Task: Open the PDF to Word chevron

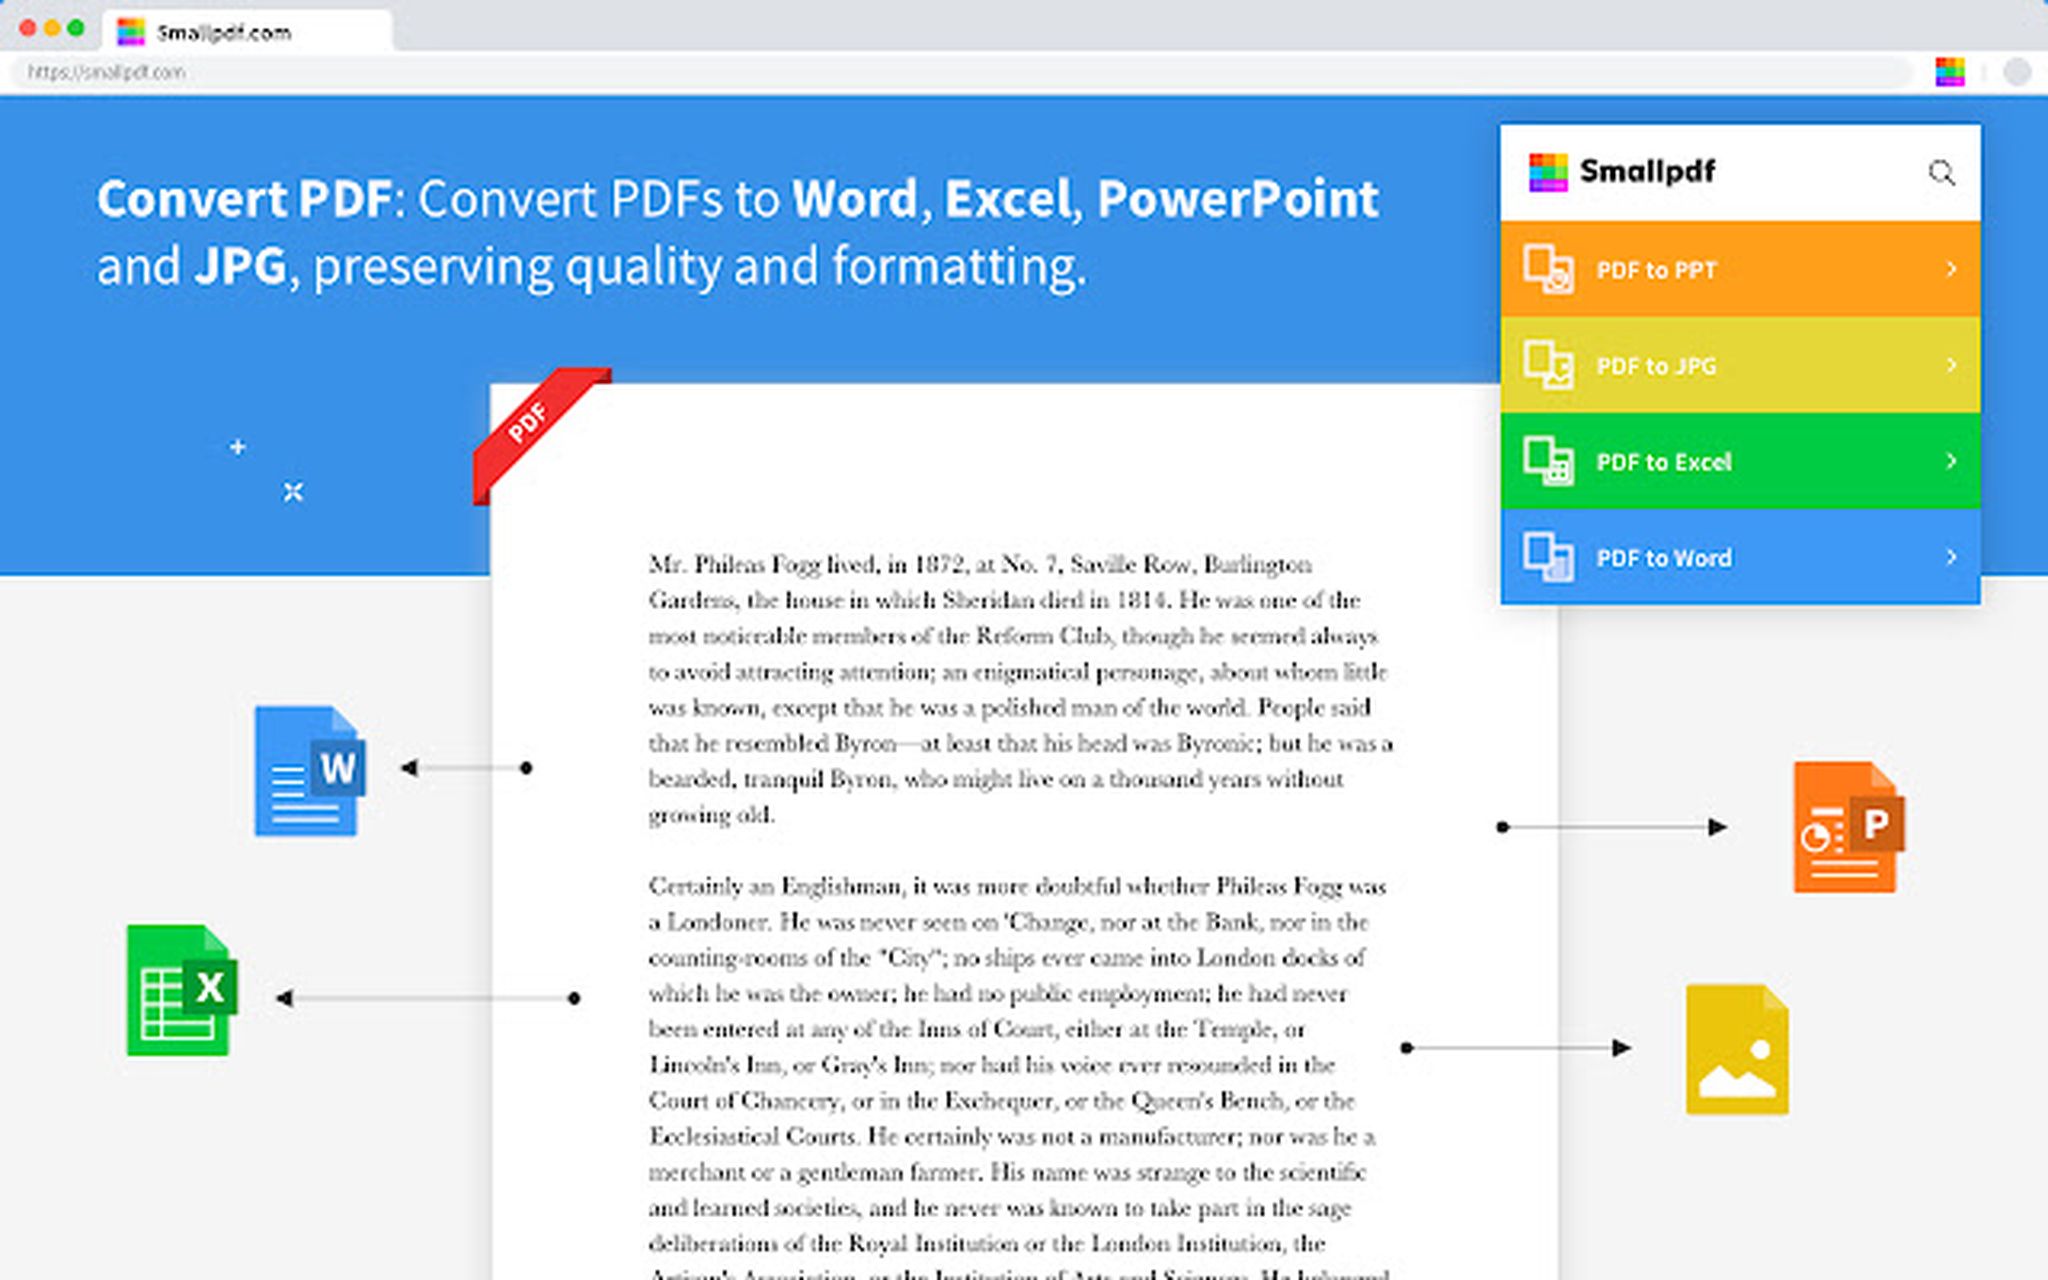Action: (1950, 558)
